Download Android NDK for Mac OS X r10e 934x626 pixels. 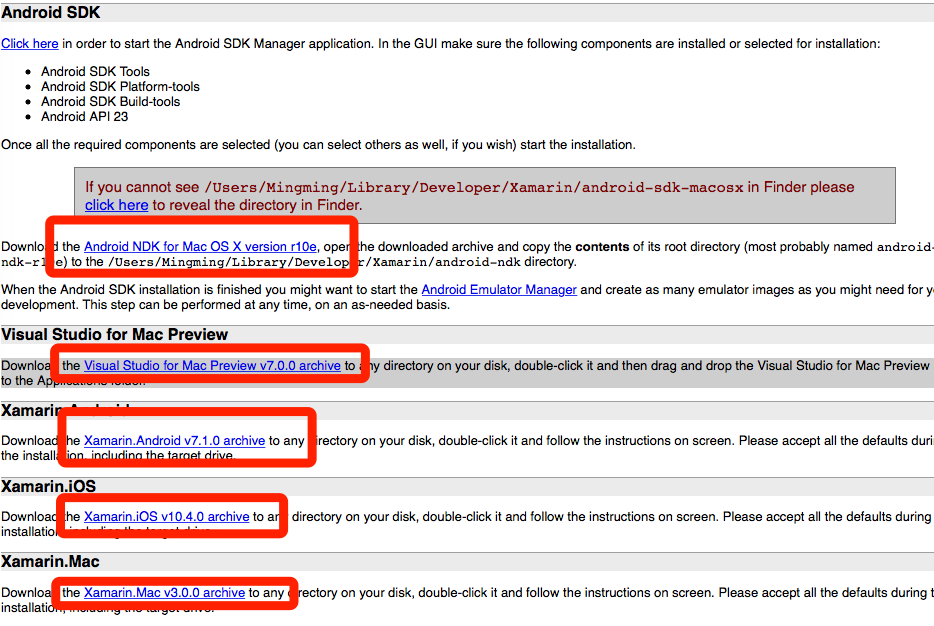[x=200, y=247]
